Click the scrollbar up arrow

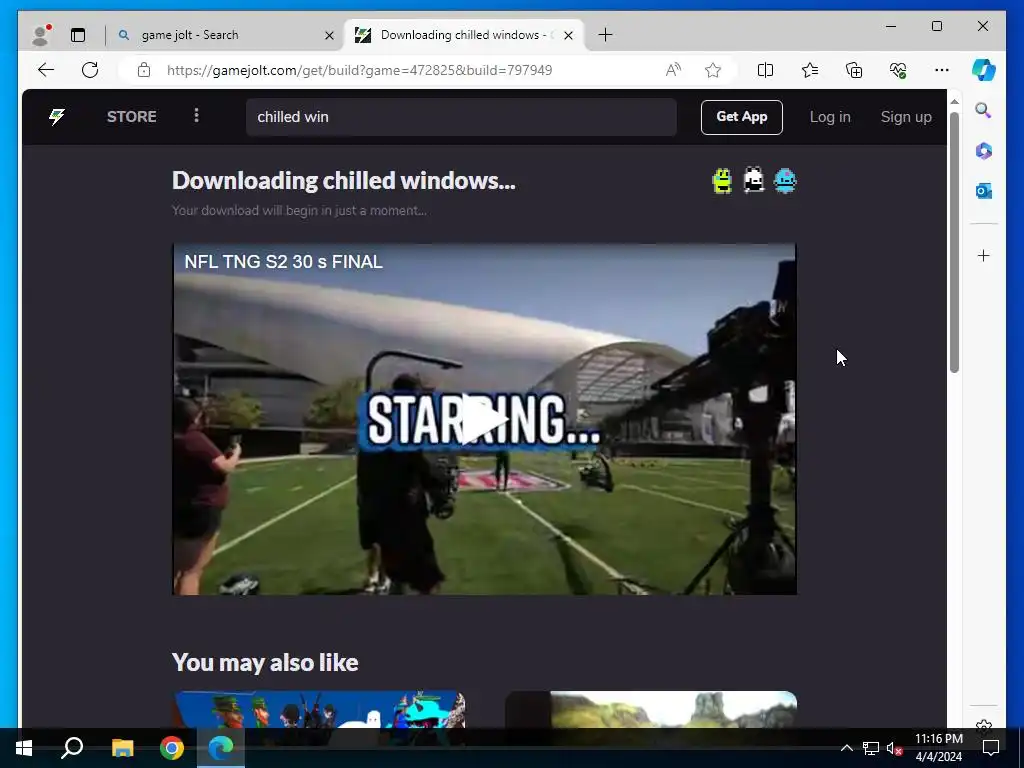954,102
